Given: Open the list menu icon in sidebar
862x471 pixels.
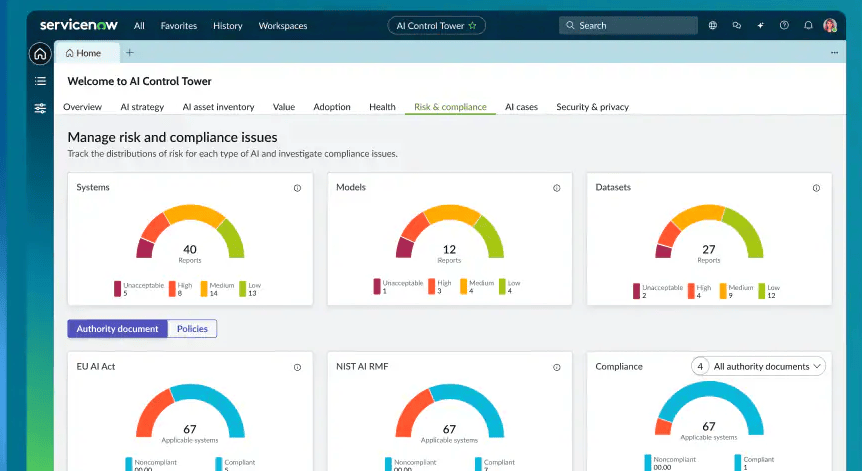Looking at the screenshot, I should pyautogui.click(x=40, y=81).
